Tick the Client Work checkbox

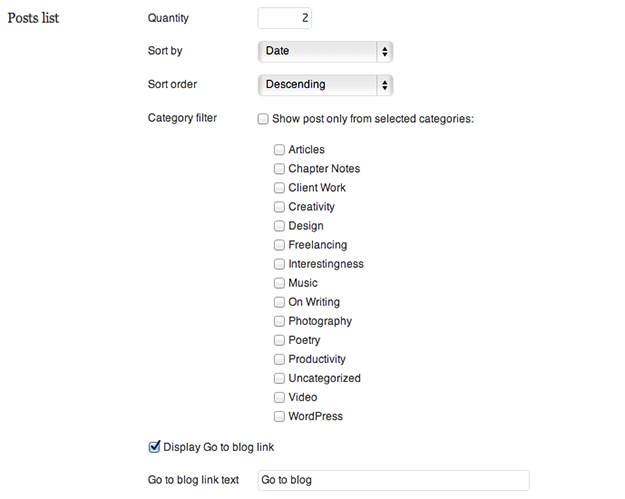pyautogui.click(x=280, y=188)
